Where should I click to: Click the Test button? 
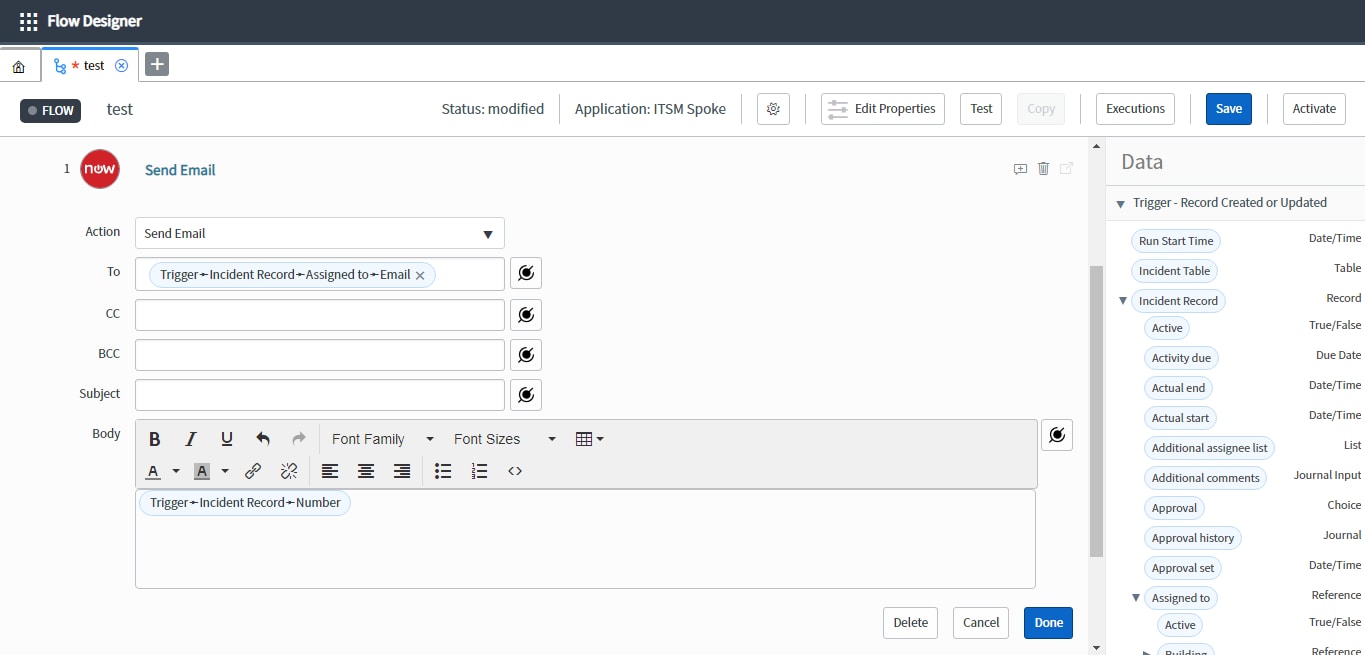pos(981,109)
